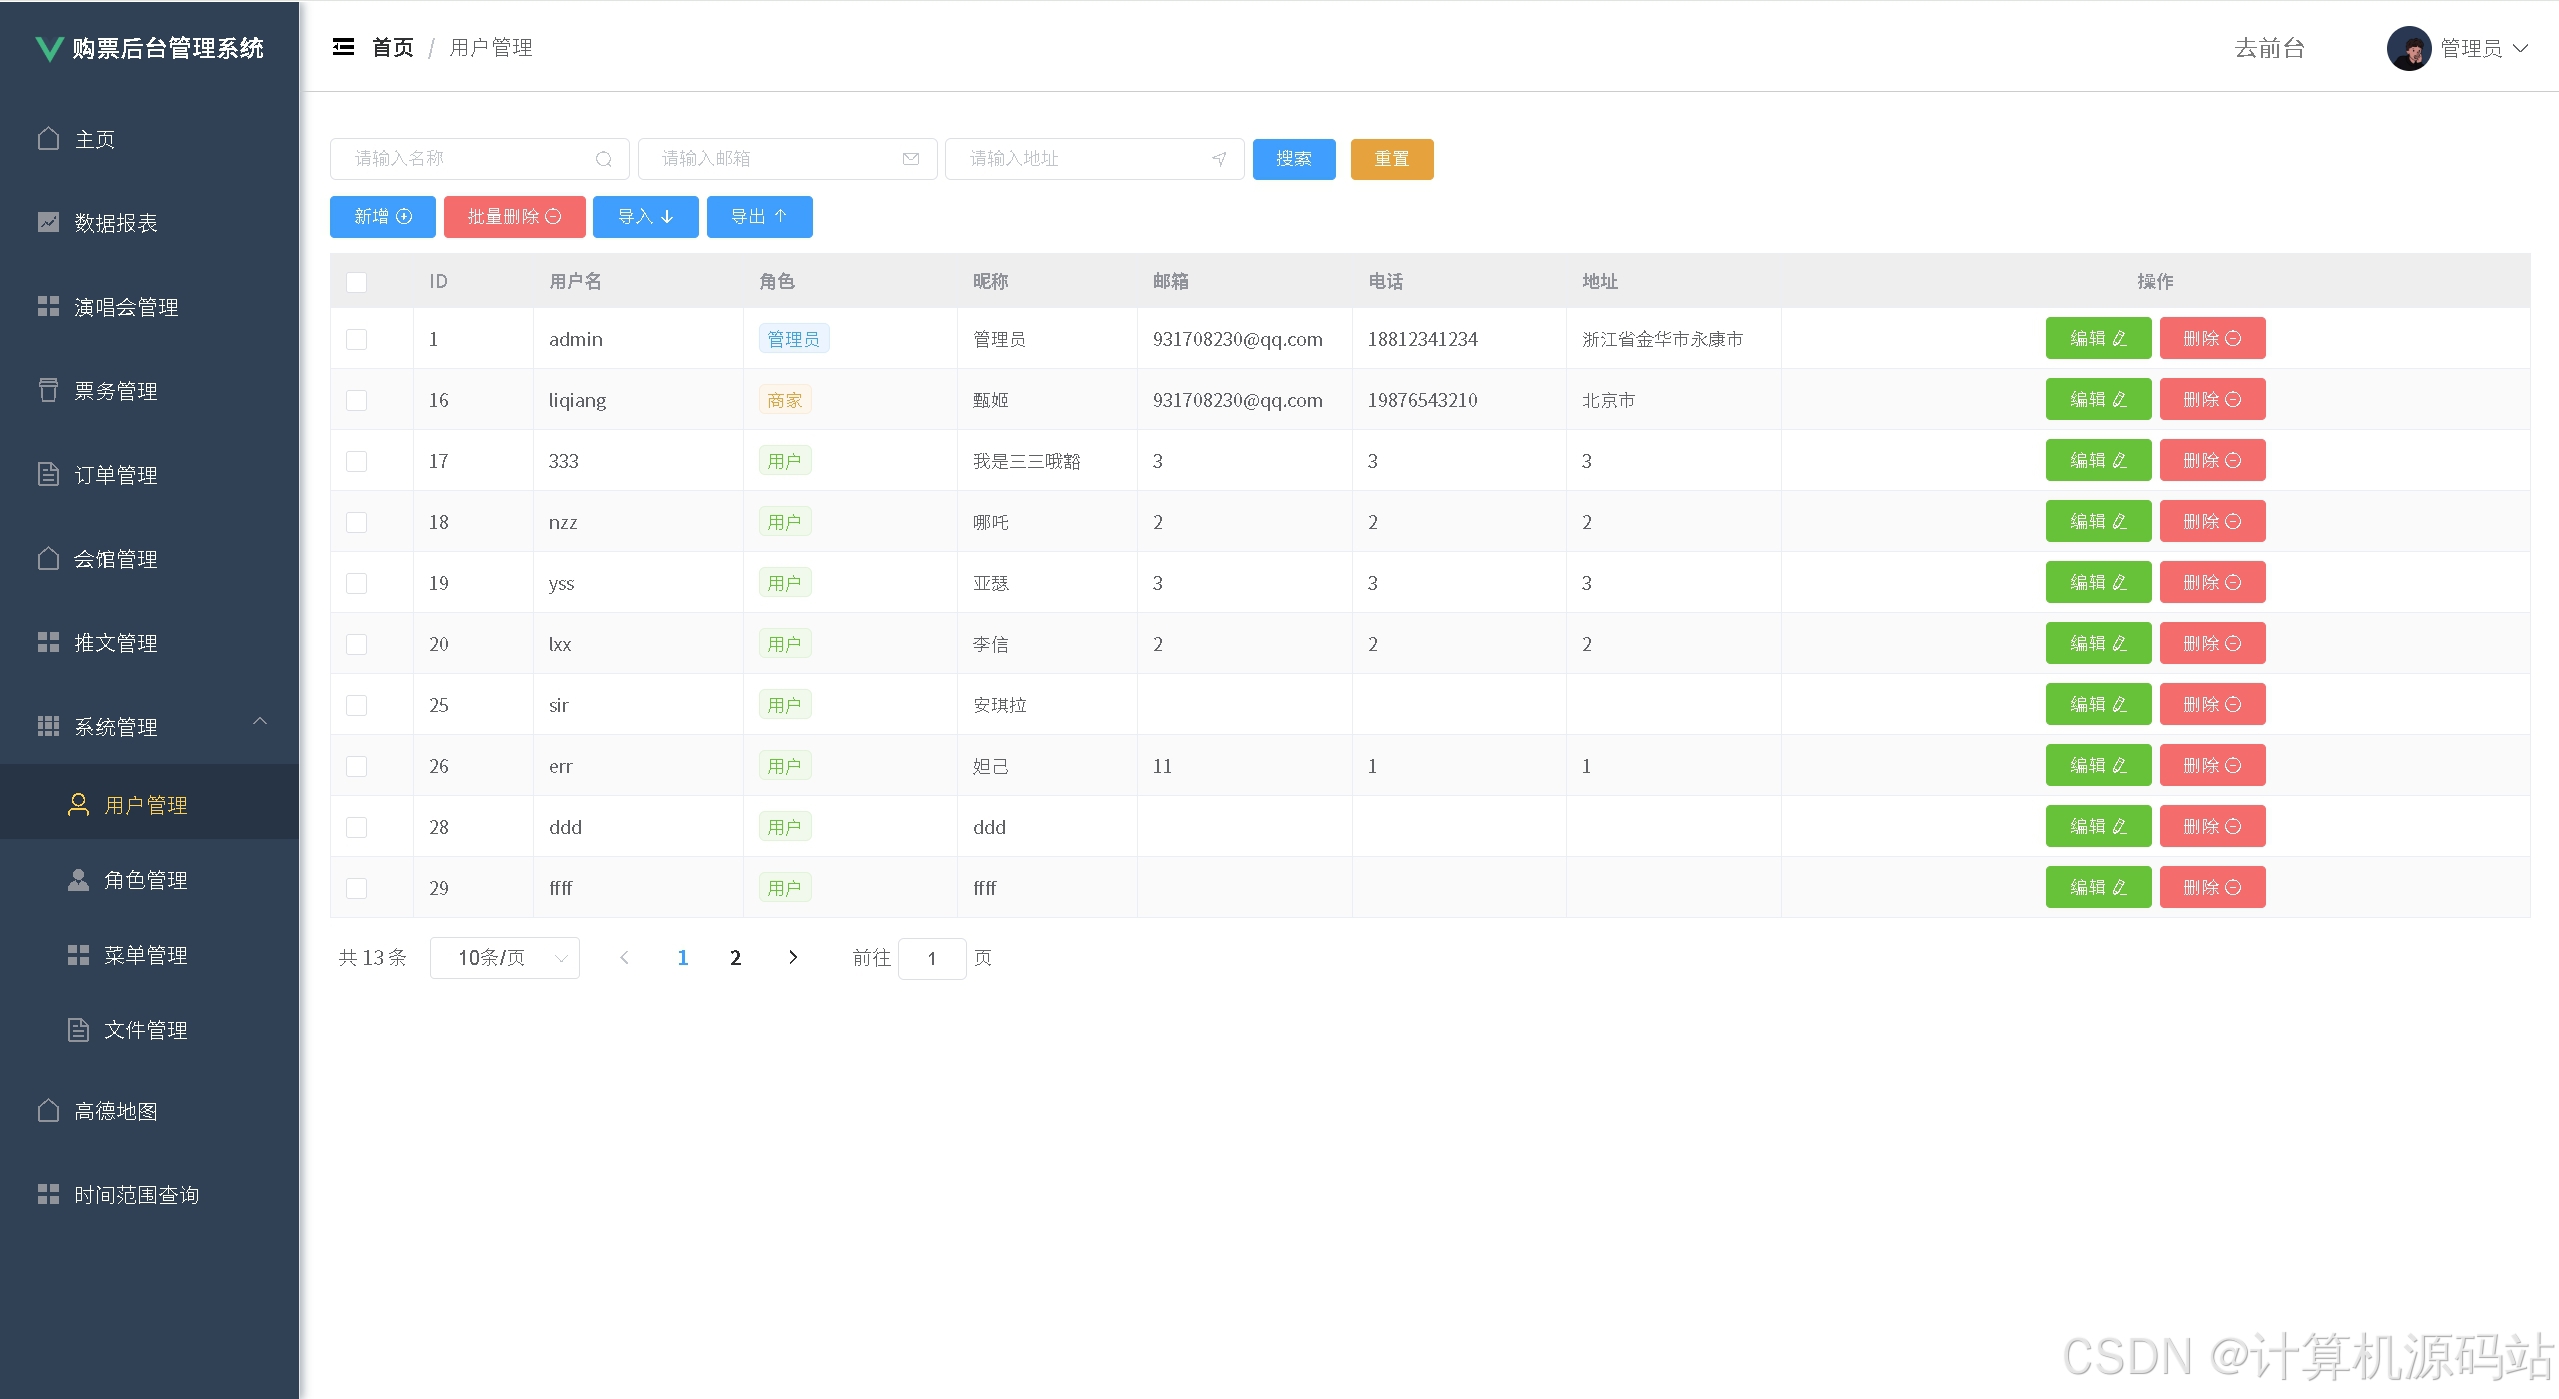
Task: Click the 导入 import button
Action: 646,217
